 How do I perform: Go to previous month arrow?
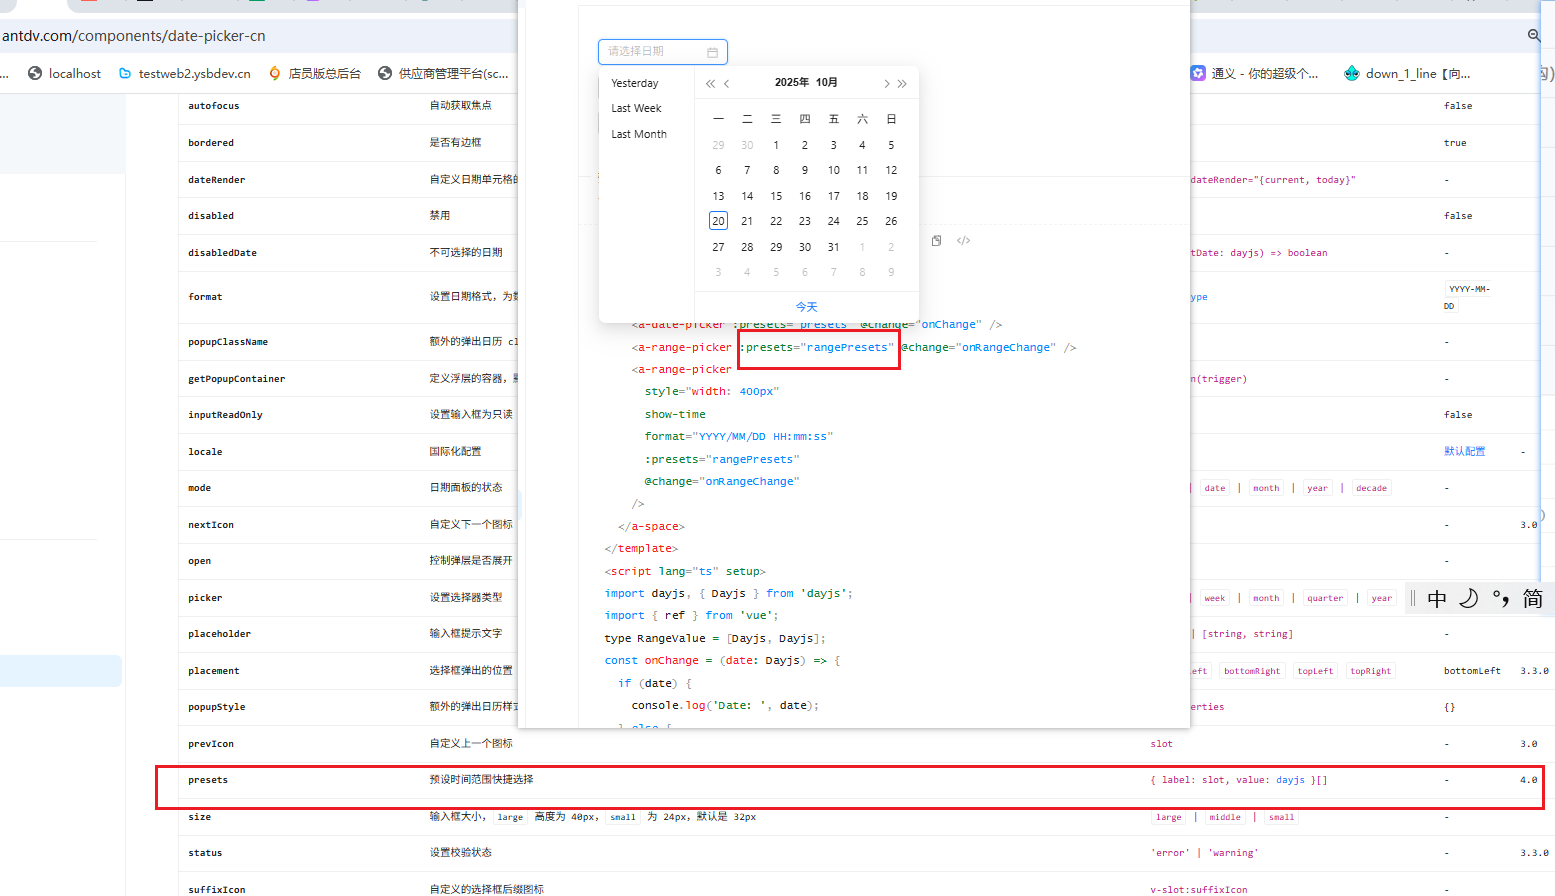coord(727,84)
